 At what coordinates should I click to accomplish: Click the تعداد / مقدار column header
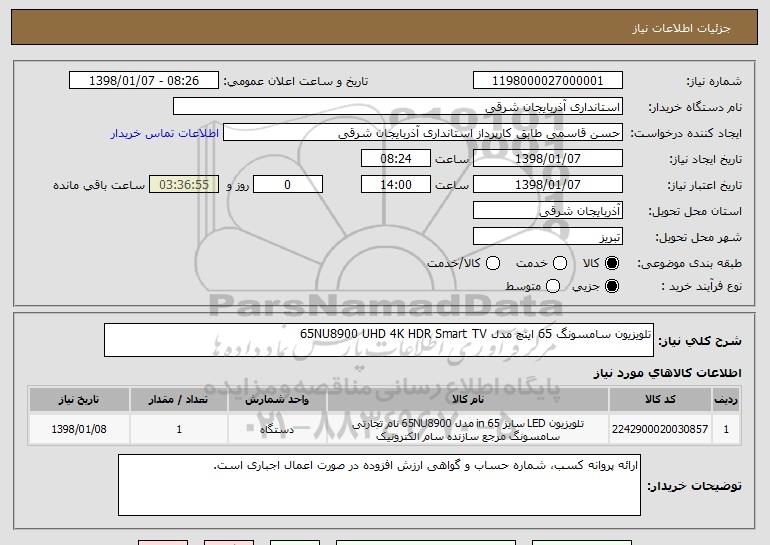click(x=179, y=400)
